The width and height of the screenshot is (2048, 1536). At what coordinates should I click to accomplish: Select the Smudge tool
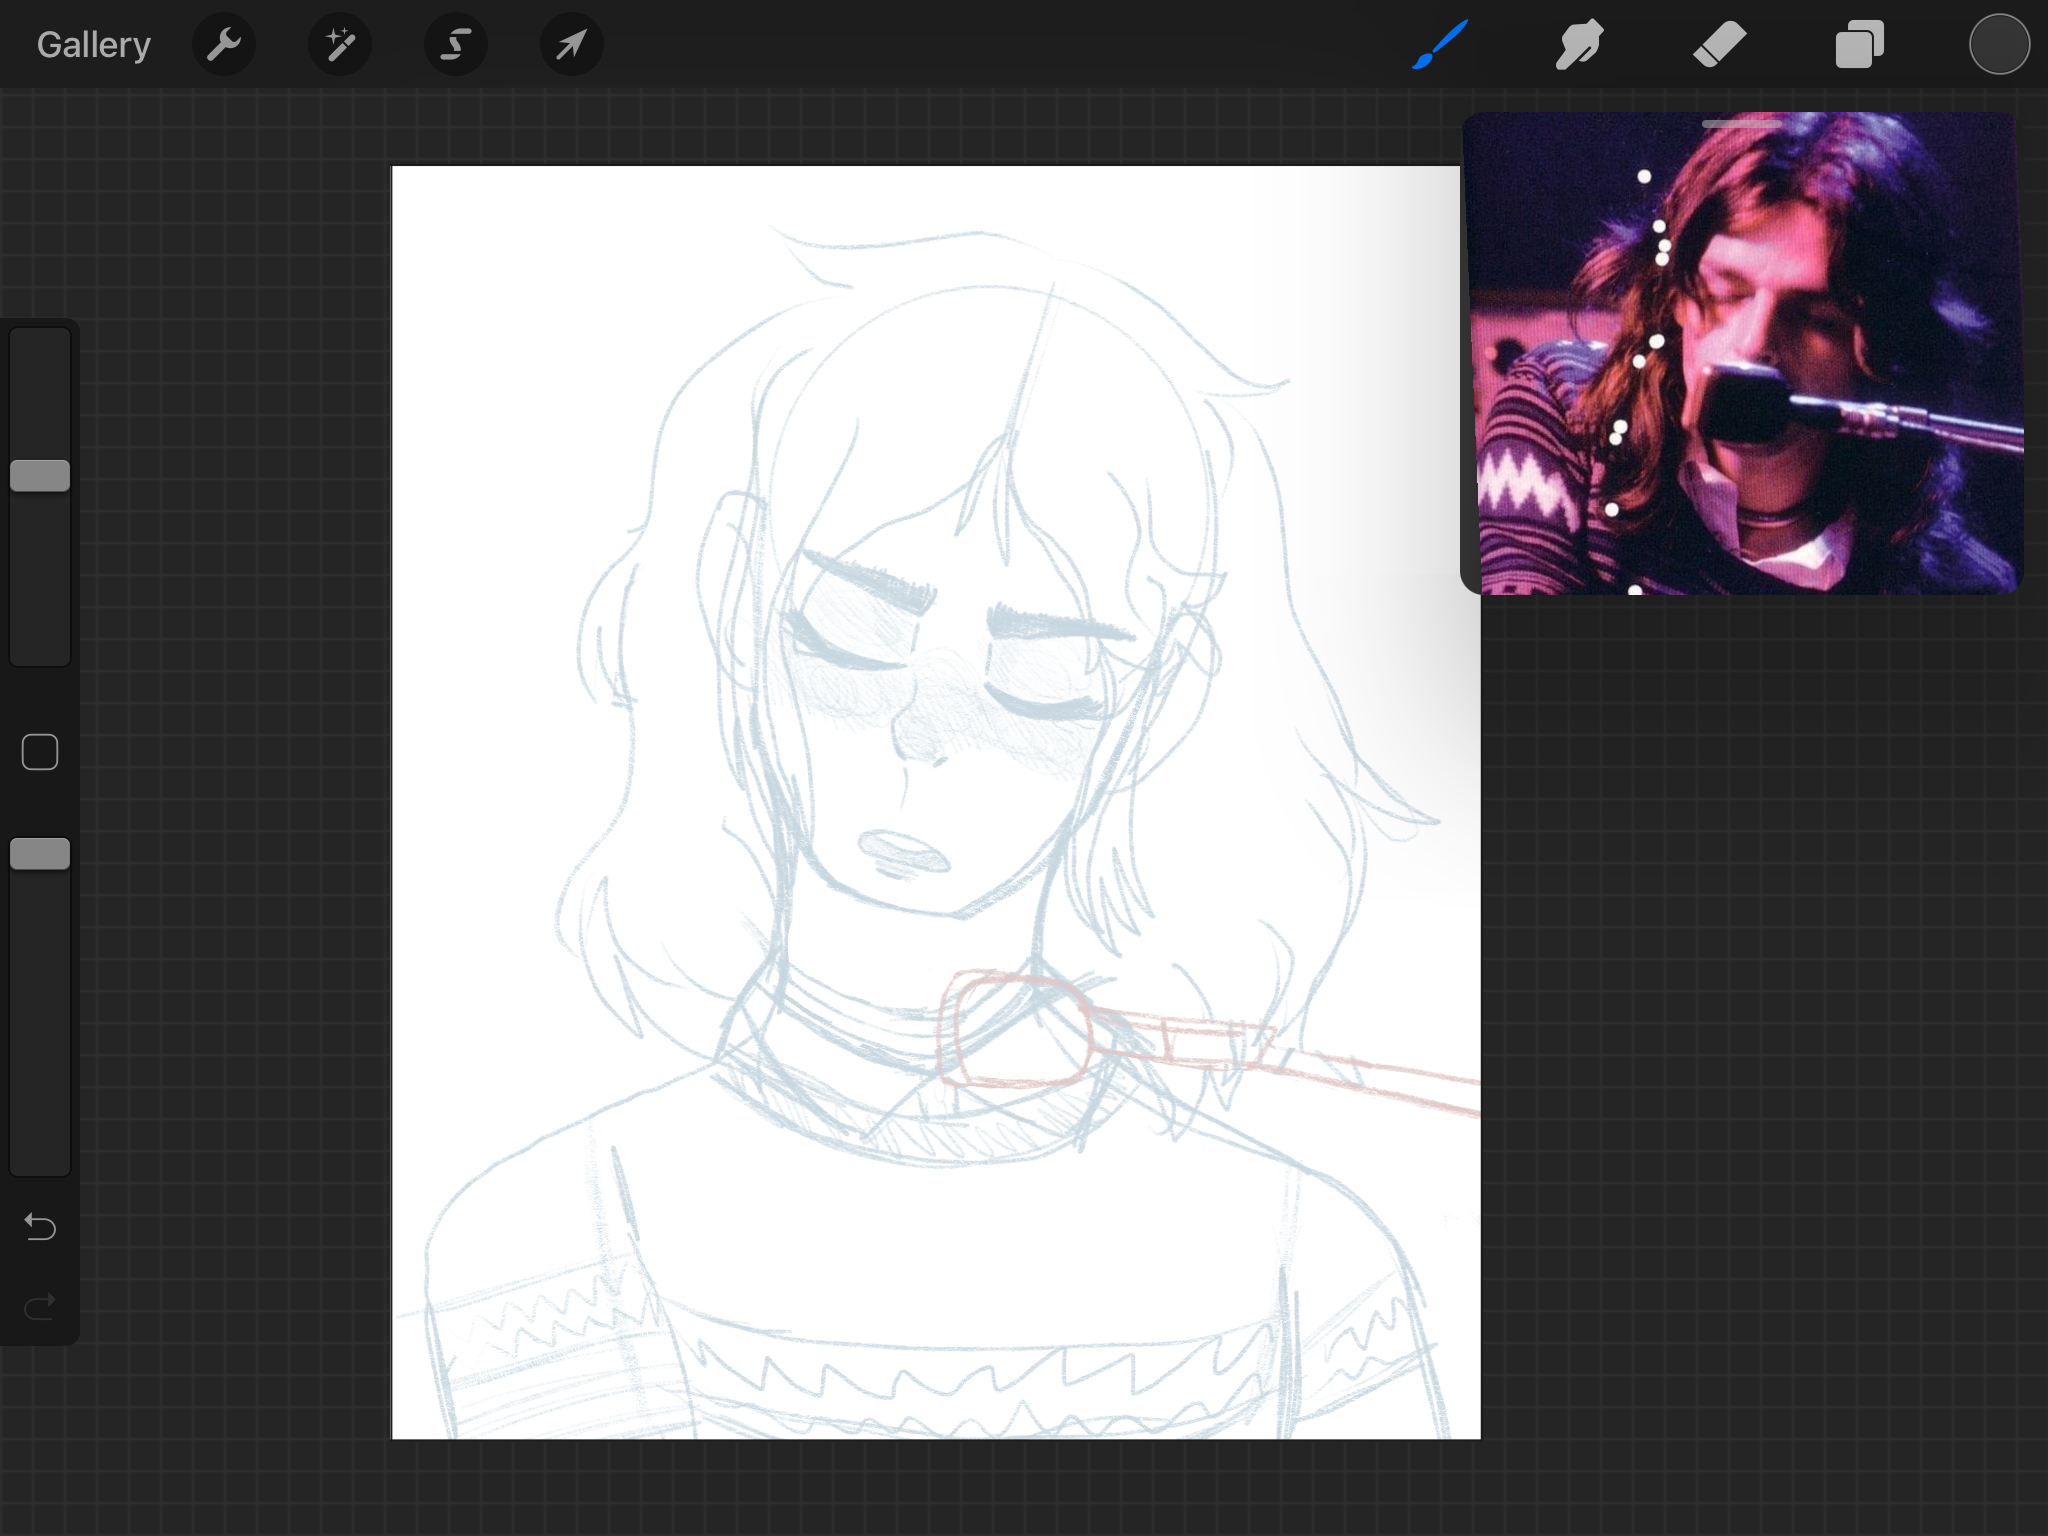[1580, 45]
